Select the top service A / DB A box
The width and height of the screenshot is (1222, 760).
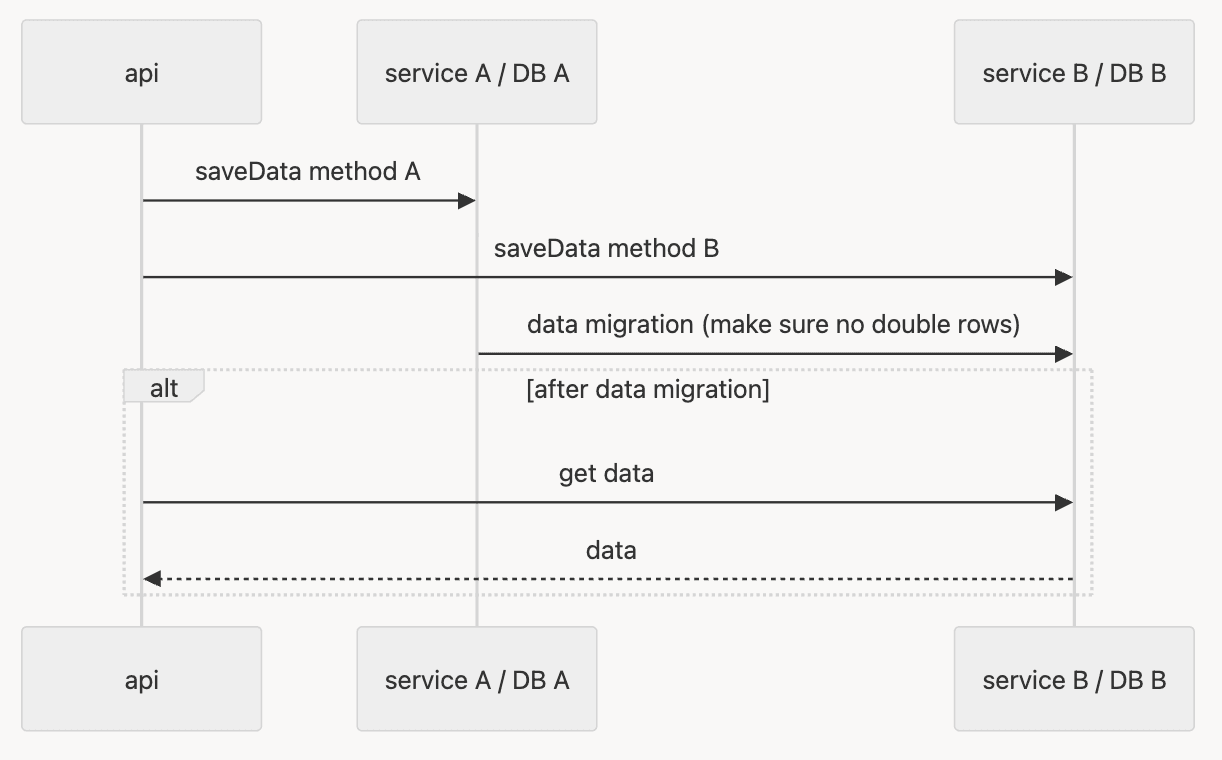point(476,72)
